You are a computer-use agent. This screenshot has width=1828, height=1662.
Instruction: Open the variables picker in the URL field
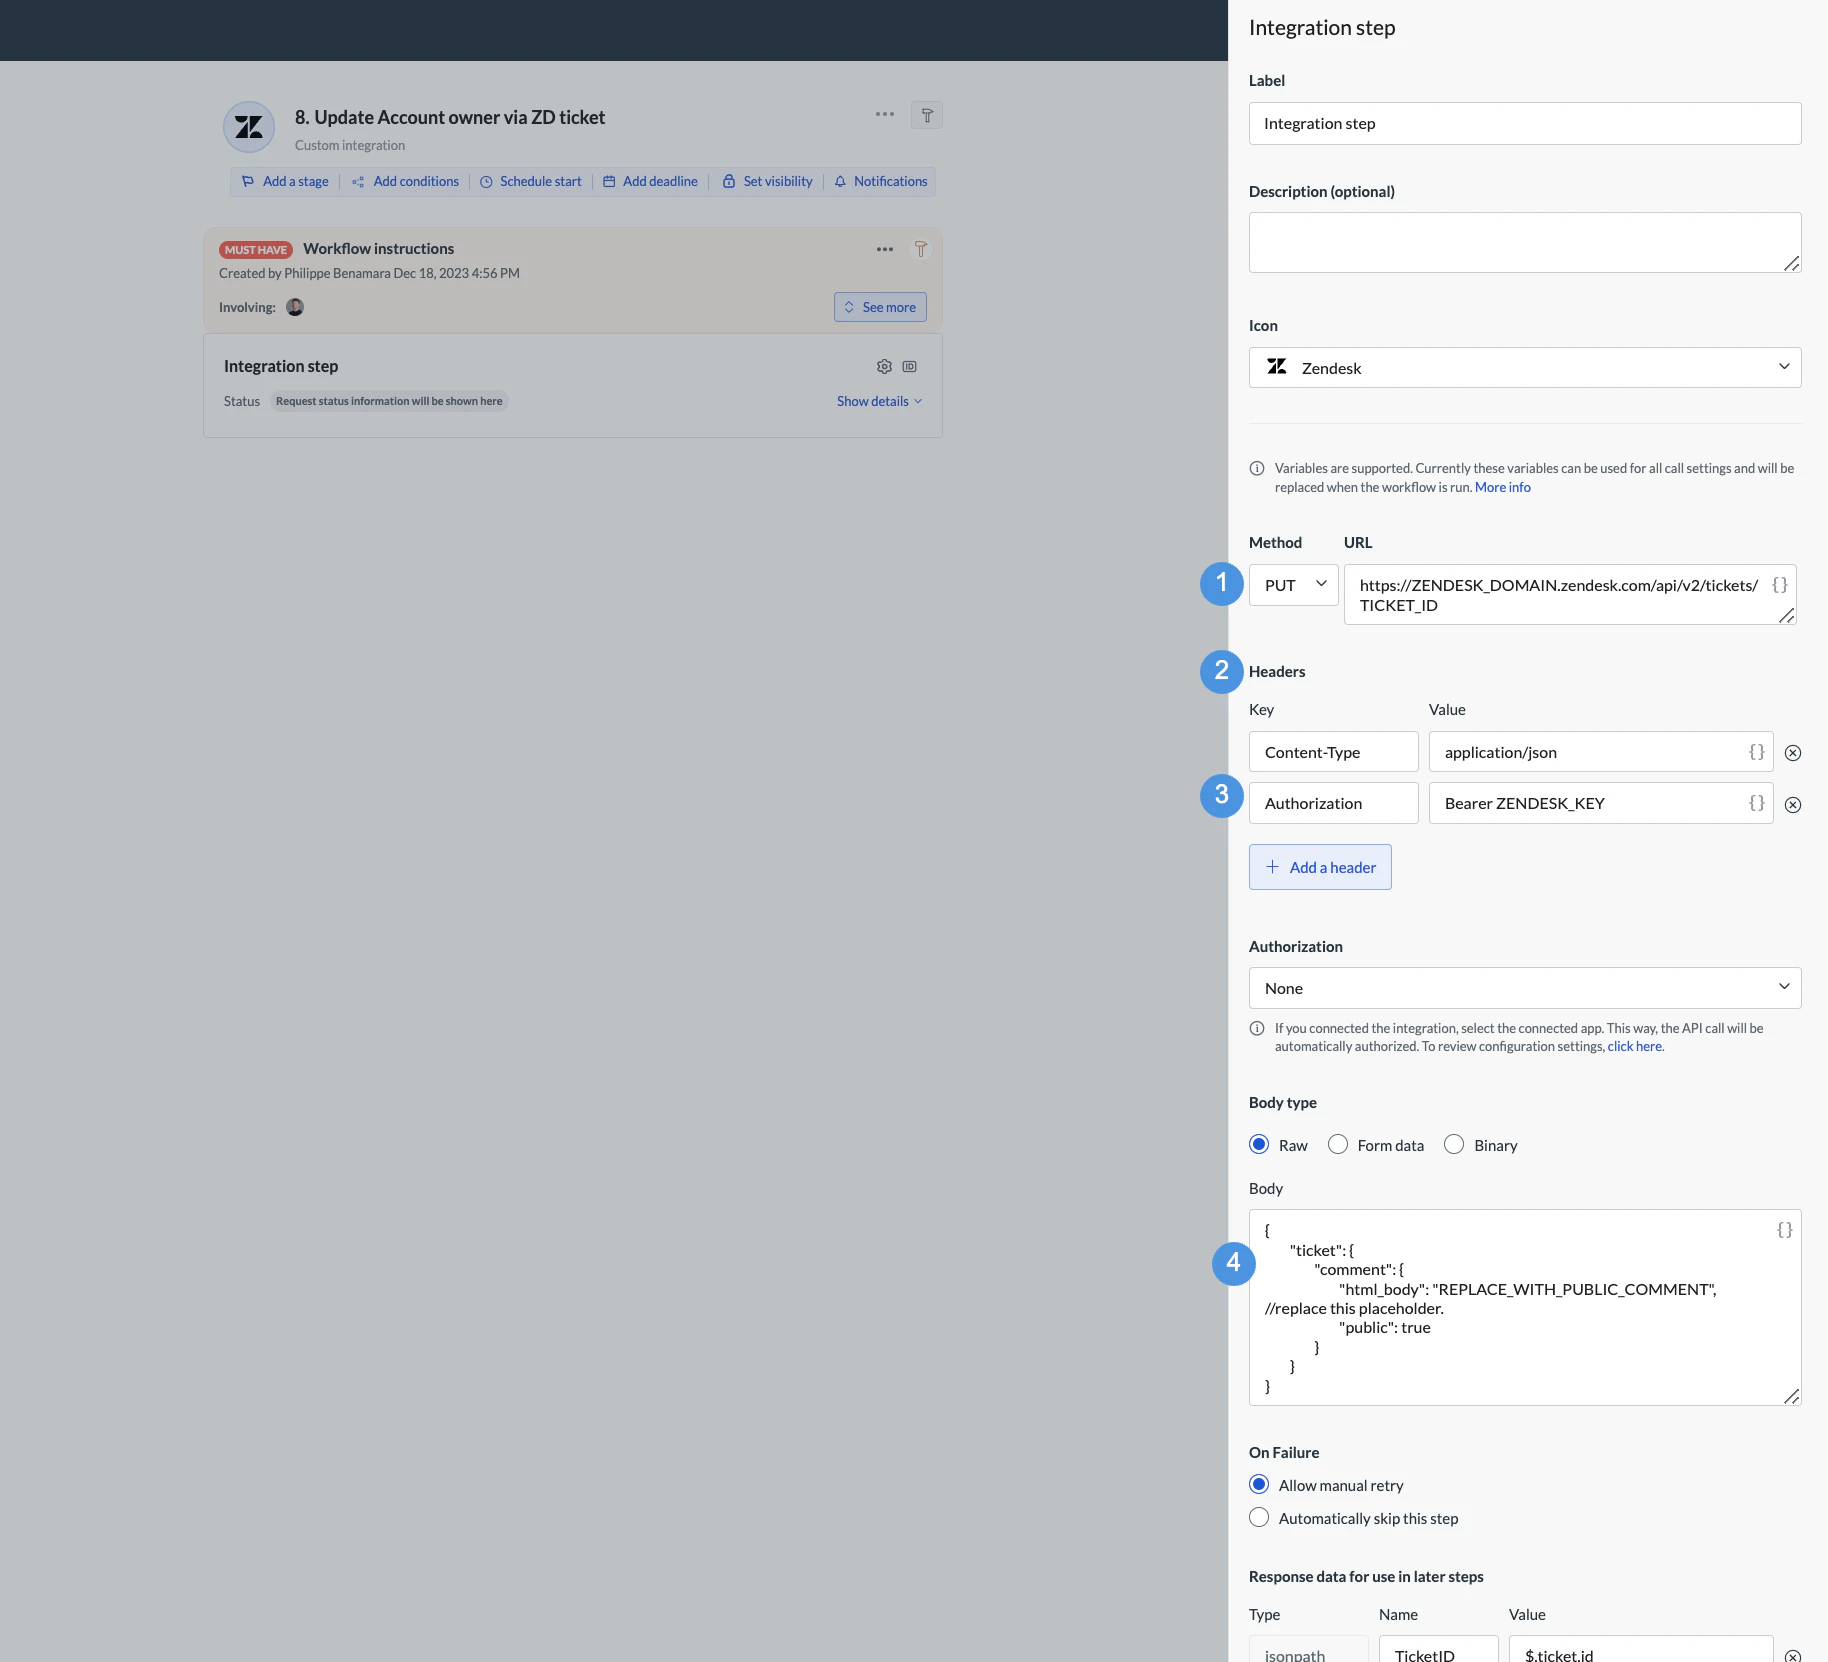(1780, 585)
